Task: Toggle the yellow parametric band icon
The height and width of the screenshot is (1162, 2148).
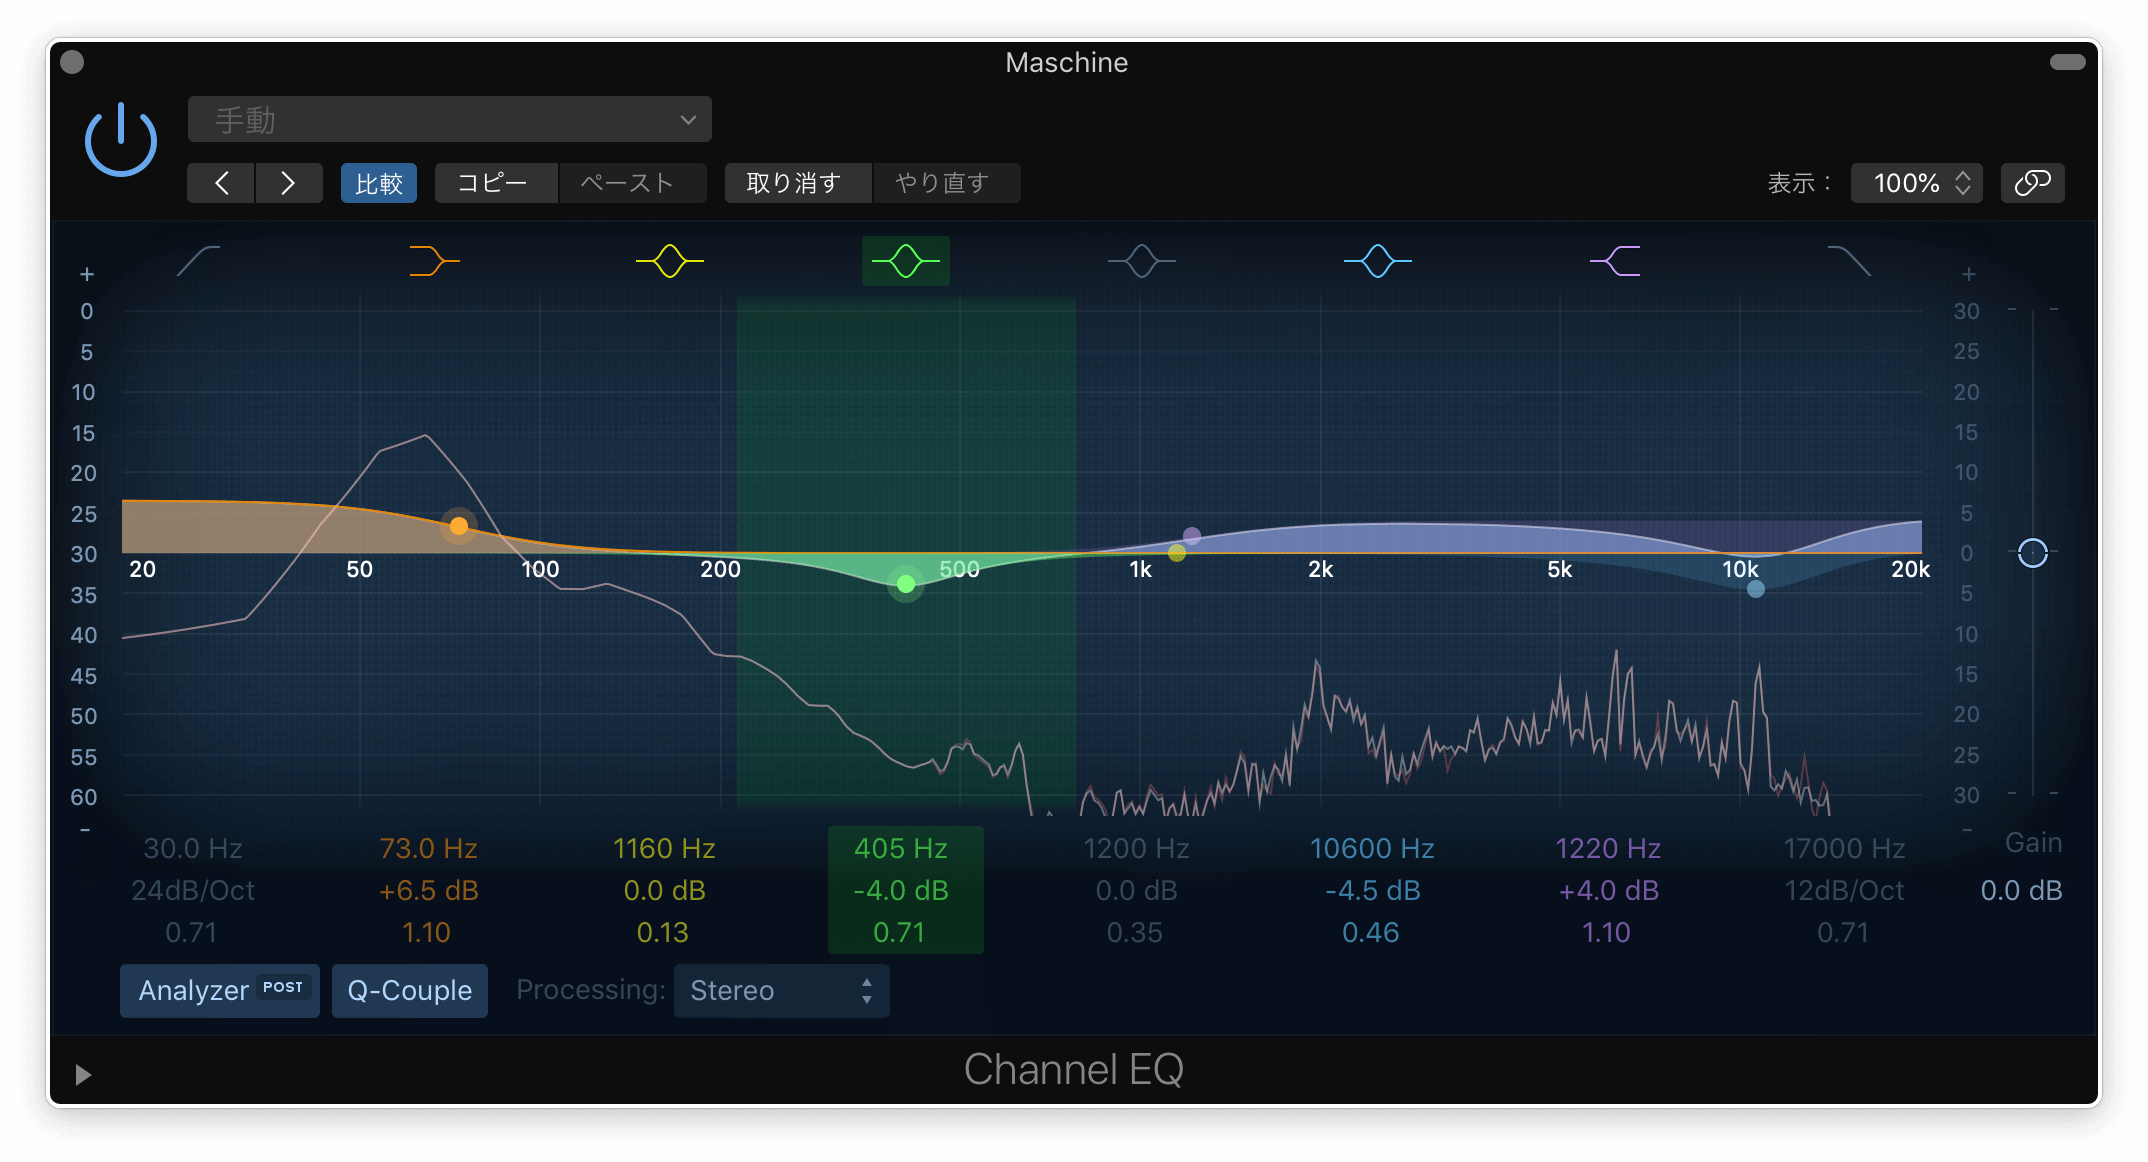Action: 670,261
